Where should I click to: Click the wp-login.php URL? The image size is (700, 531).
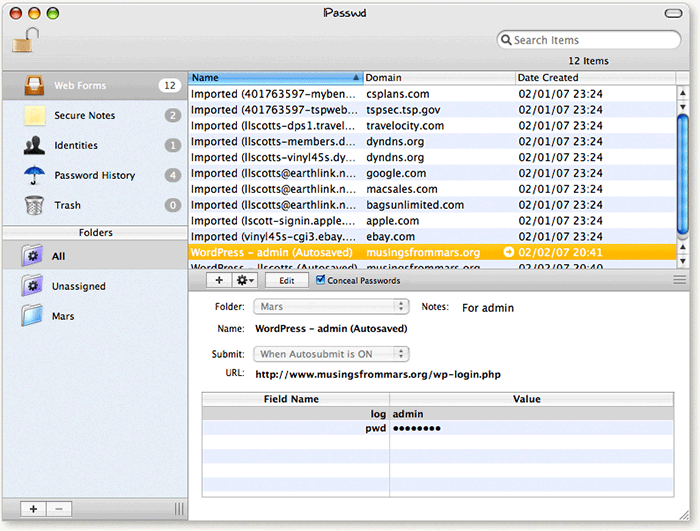pyautogui.click(x=378, y=374)
